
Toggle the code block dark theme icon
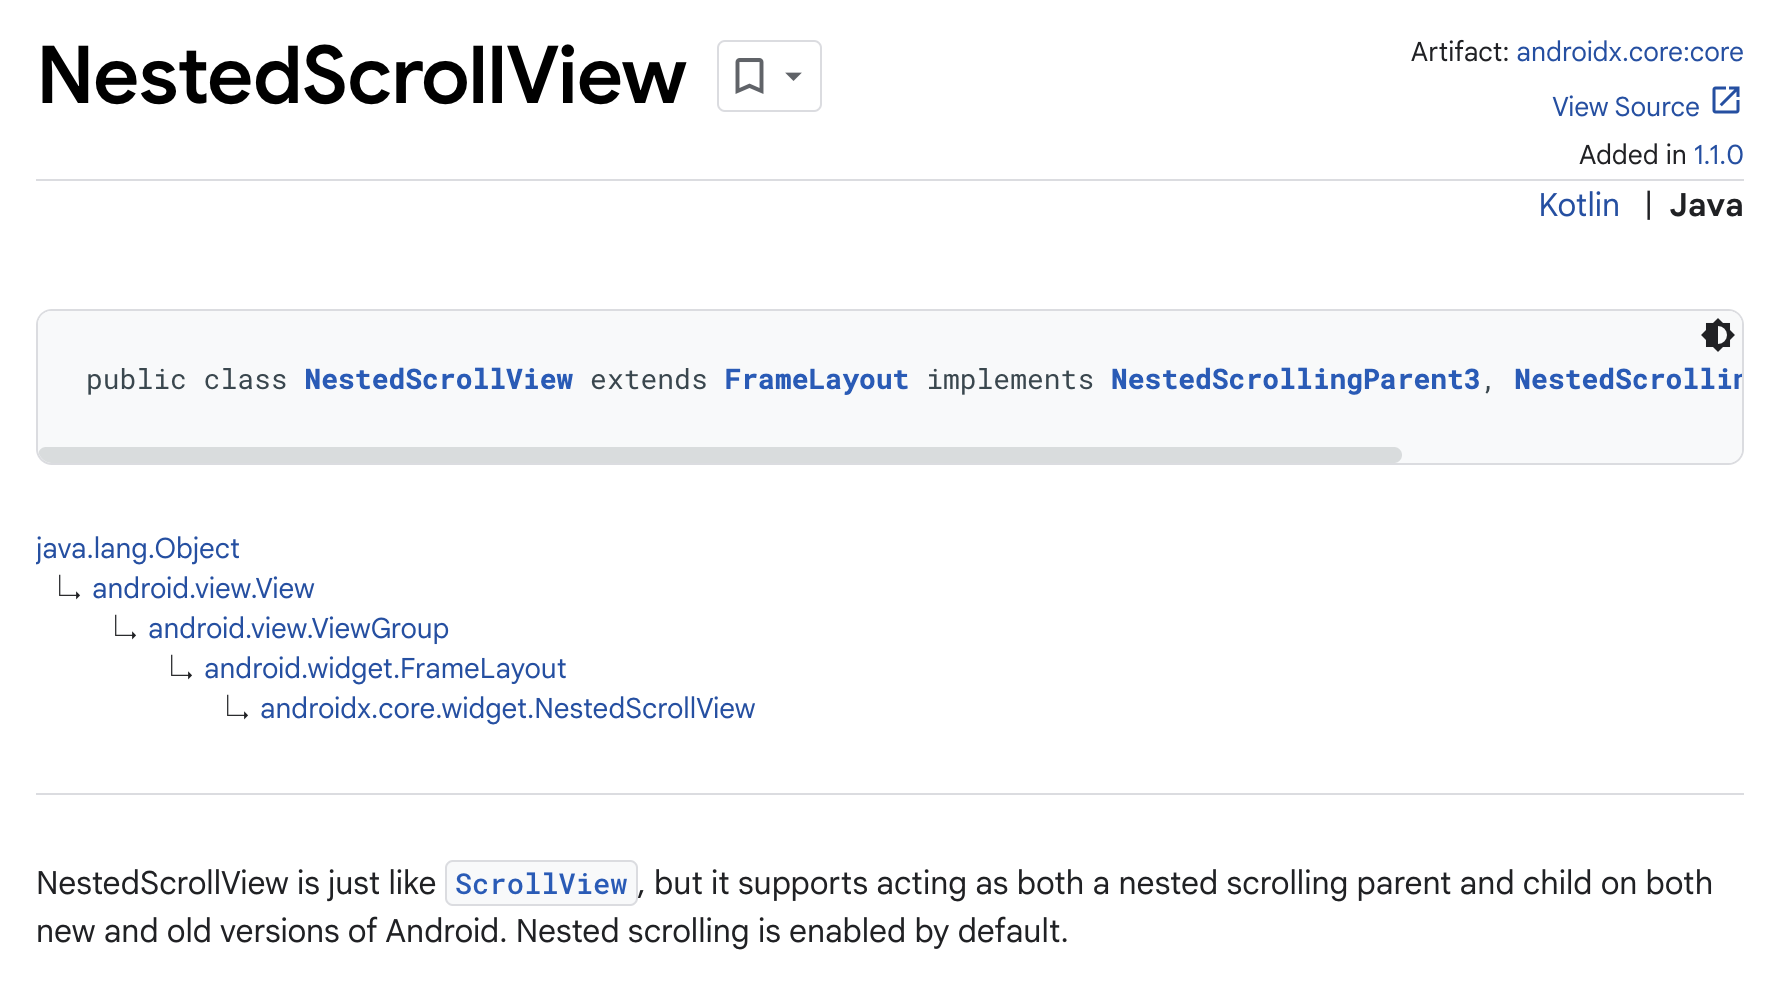tap(1717, 335)
